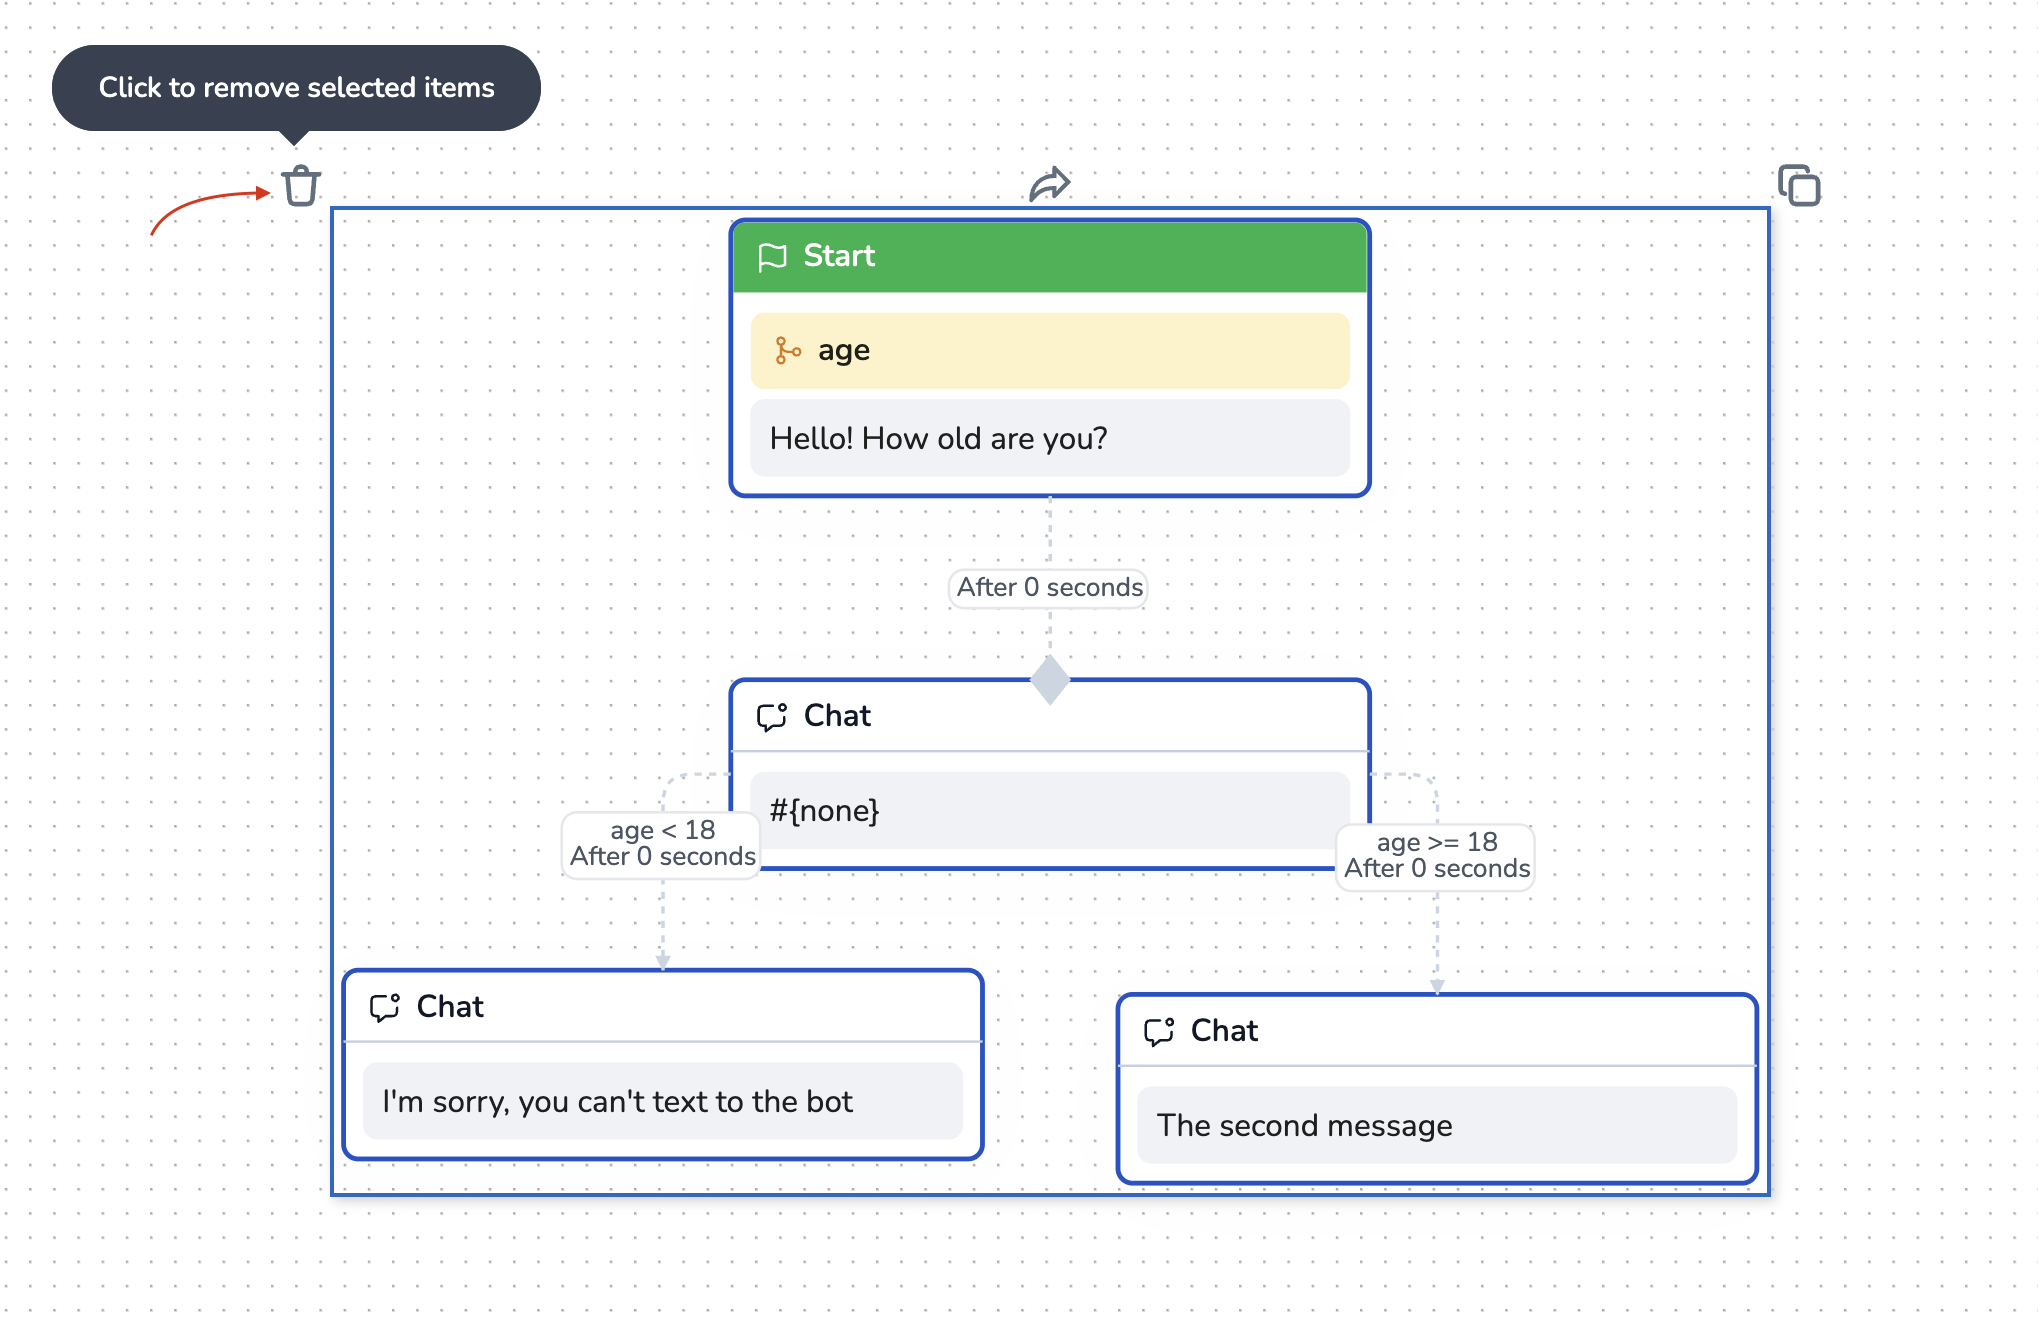Edit the "I'm sorry, you can't text" message
This screenshot has height=1322, width=2038.
[x=662, y=1101]
